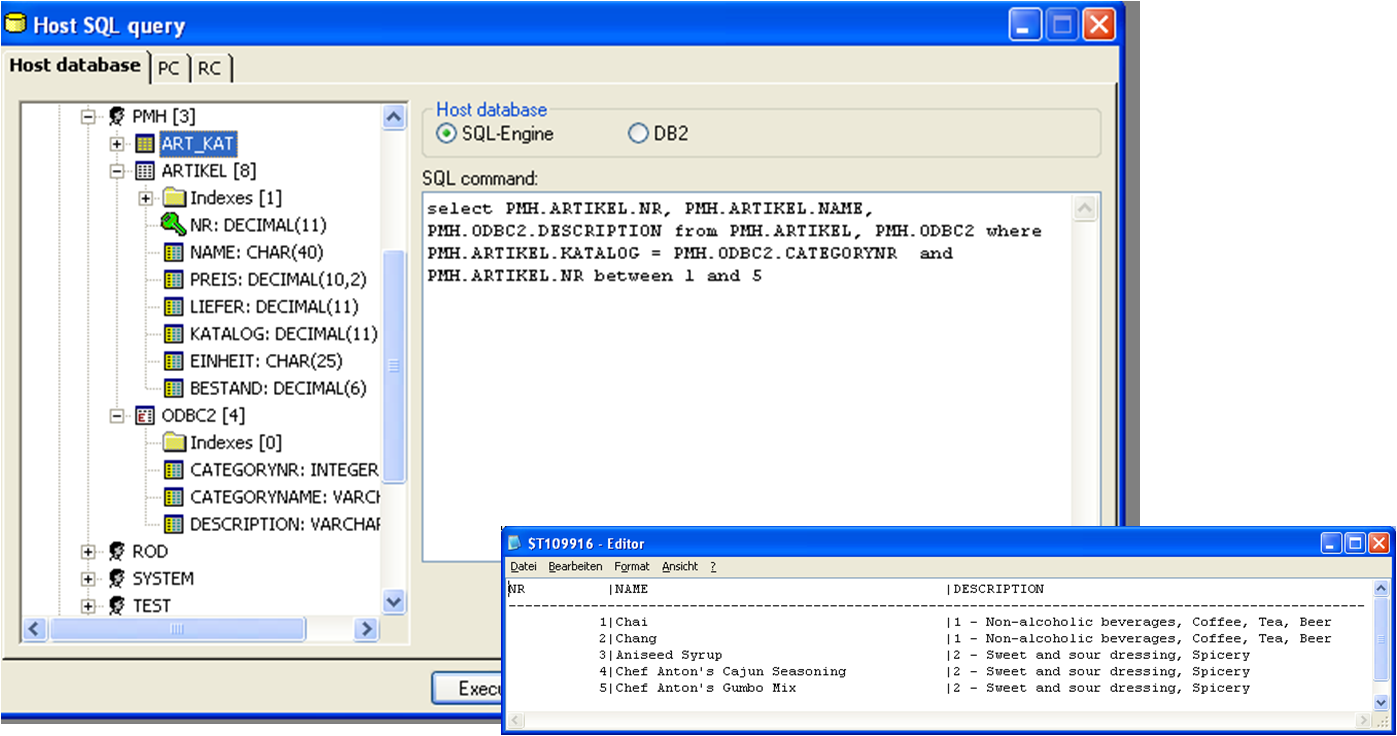
Task: Minimize the Editor window
Action: [1331, 543]
